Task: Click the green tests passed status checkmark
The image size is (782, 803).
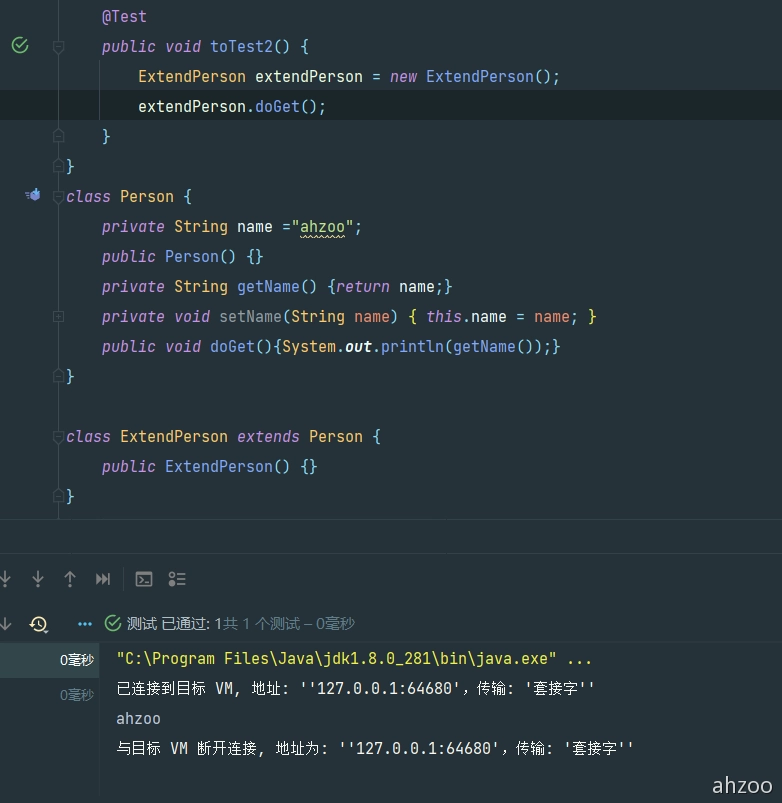Action: pos(113,623)
